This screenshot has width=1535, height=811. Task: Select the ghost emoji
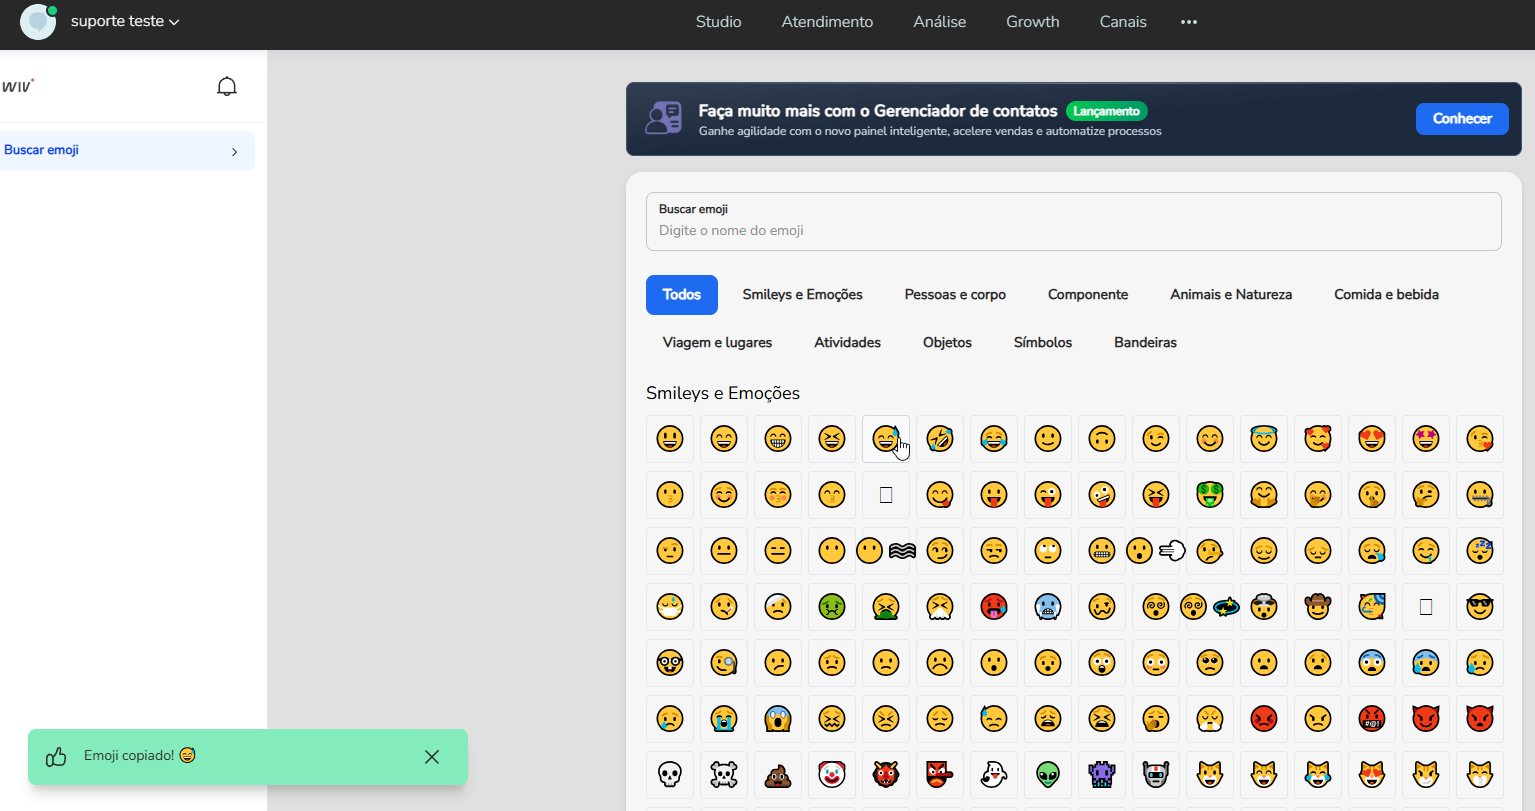tap(994, 775)
